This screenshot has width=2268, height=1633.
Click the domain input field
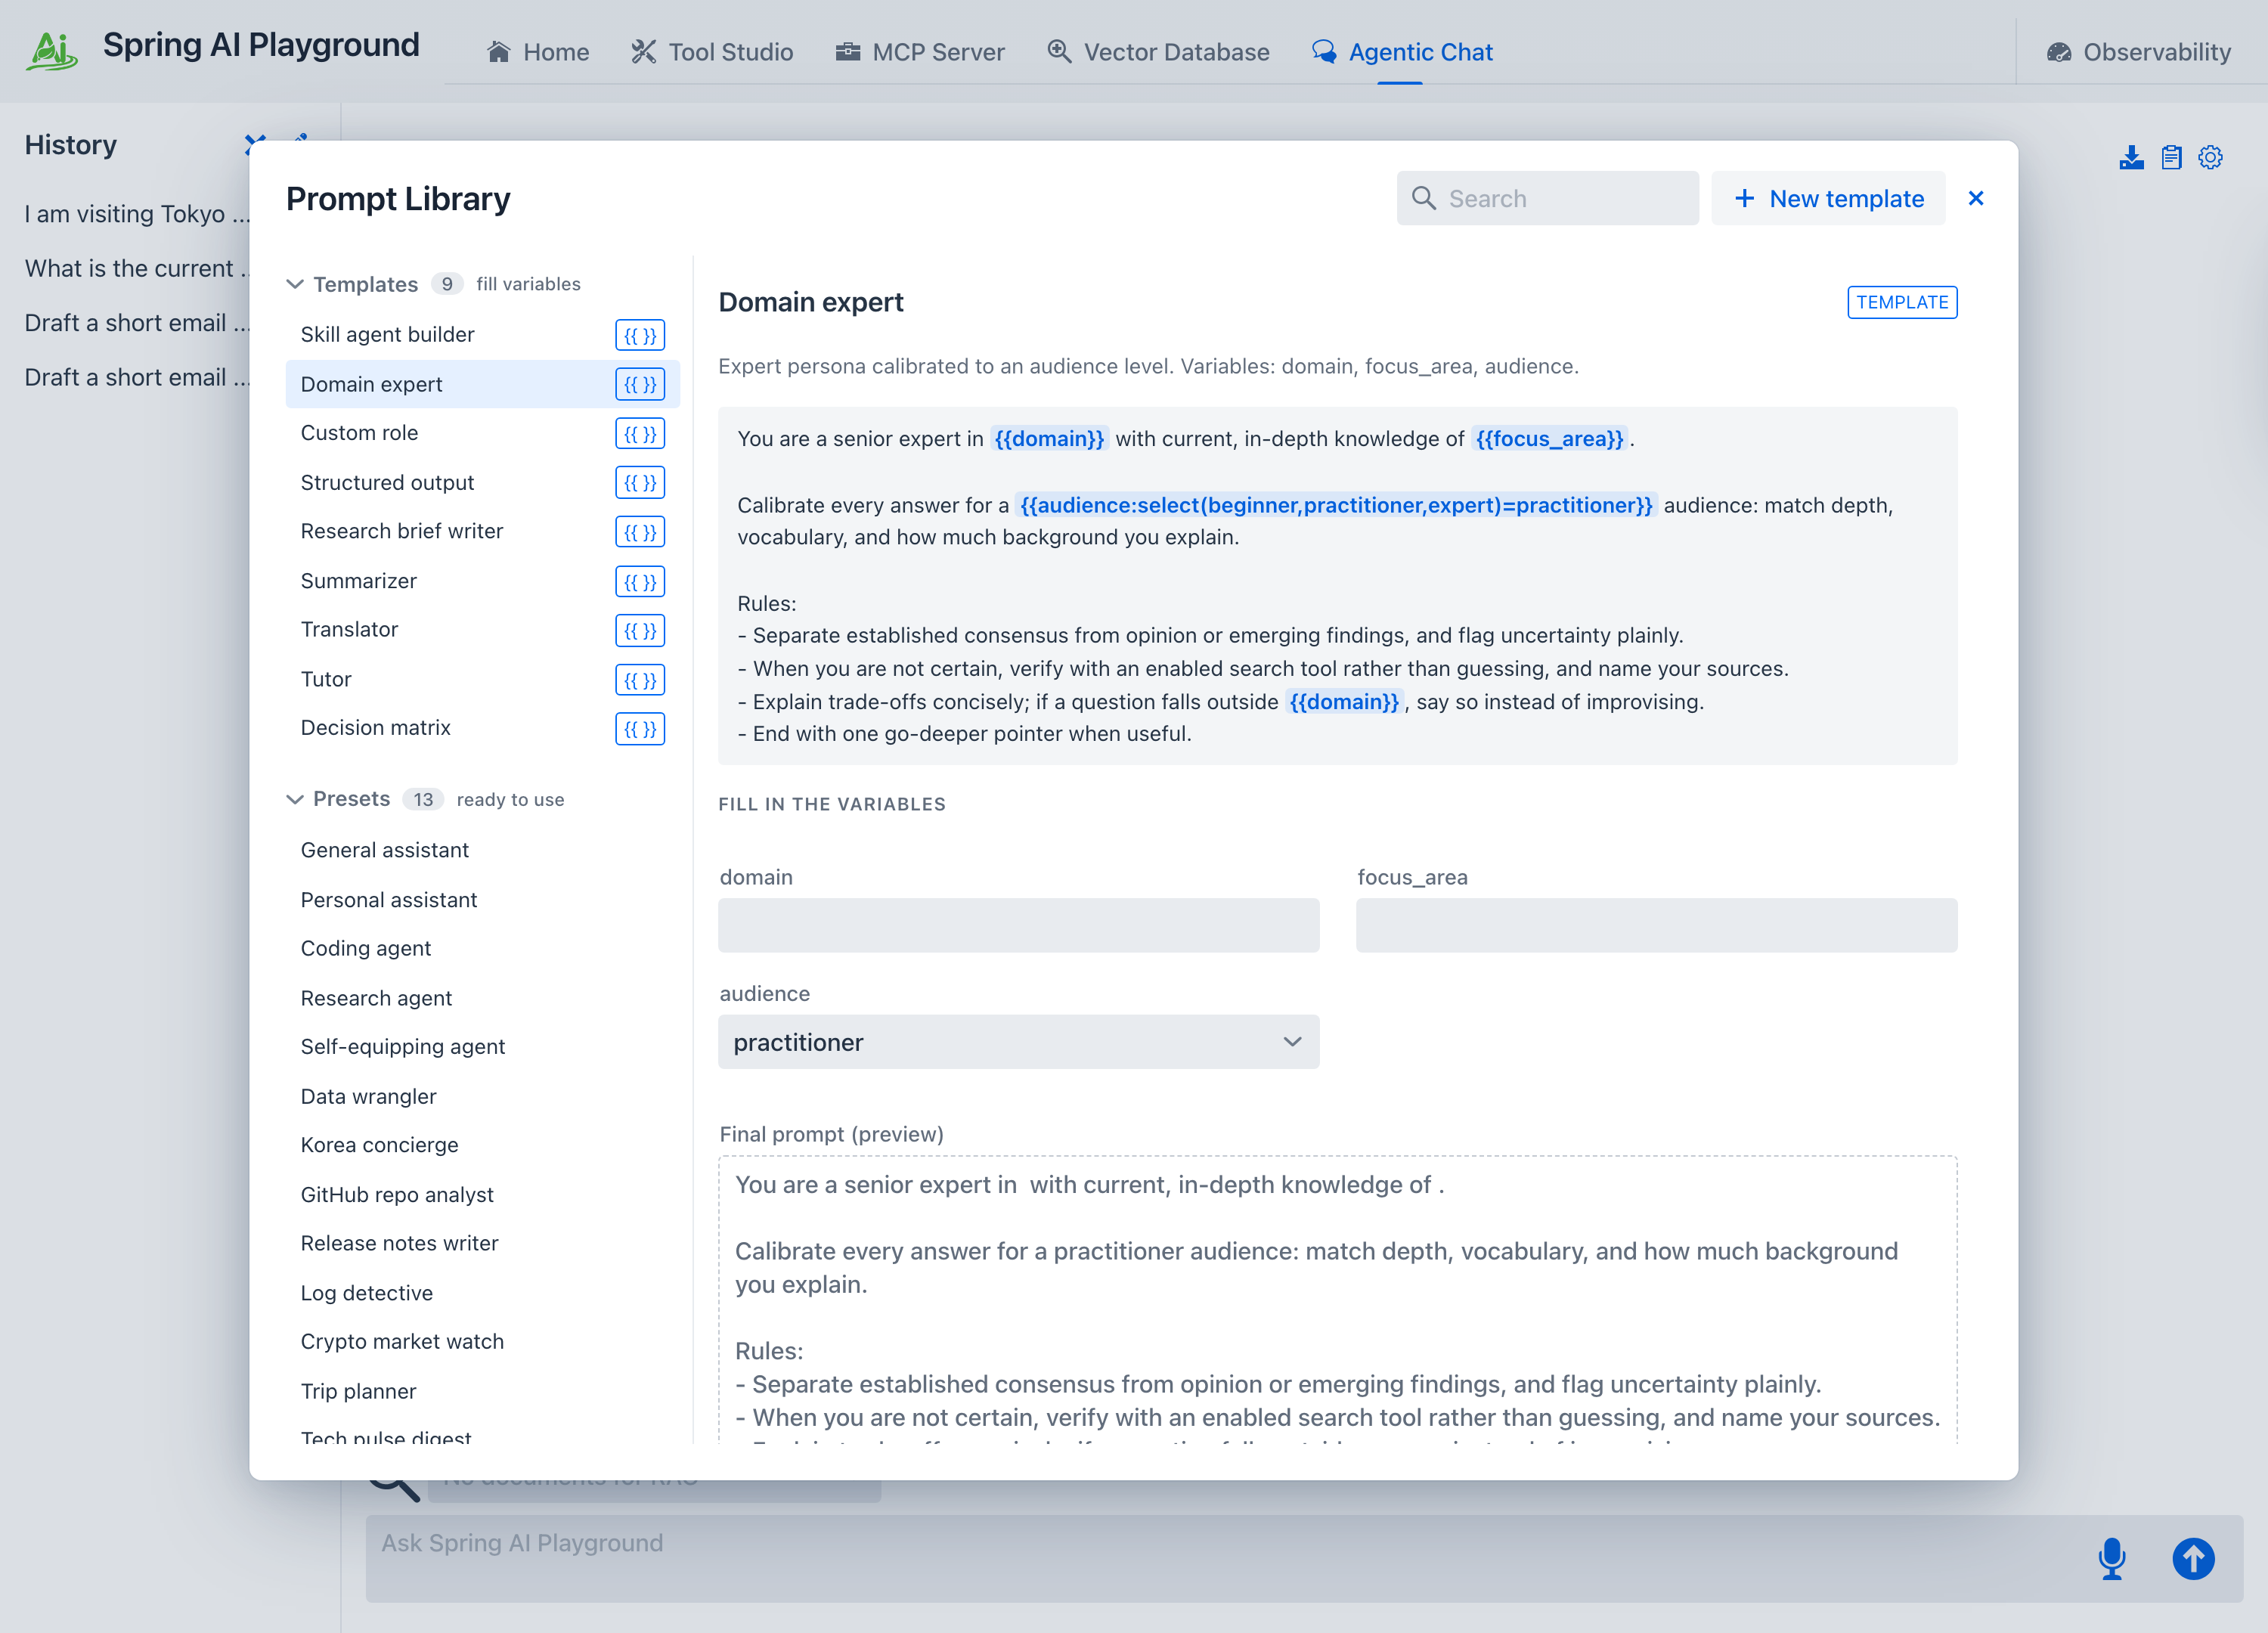tap(1018, 925)
